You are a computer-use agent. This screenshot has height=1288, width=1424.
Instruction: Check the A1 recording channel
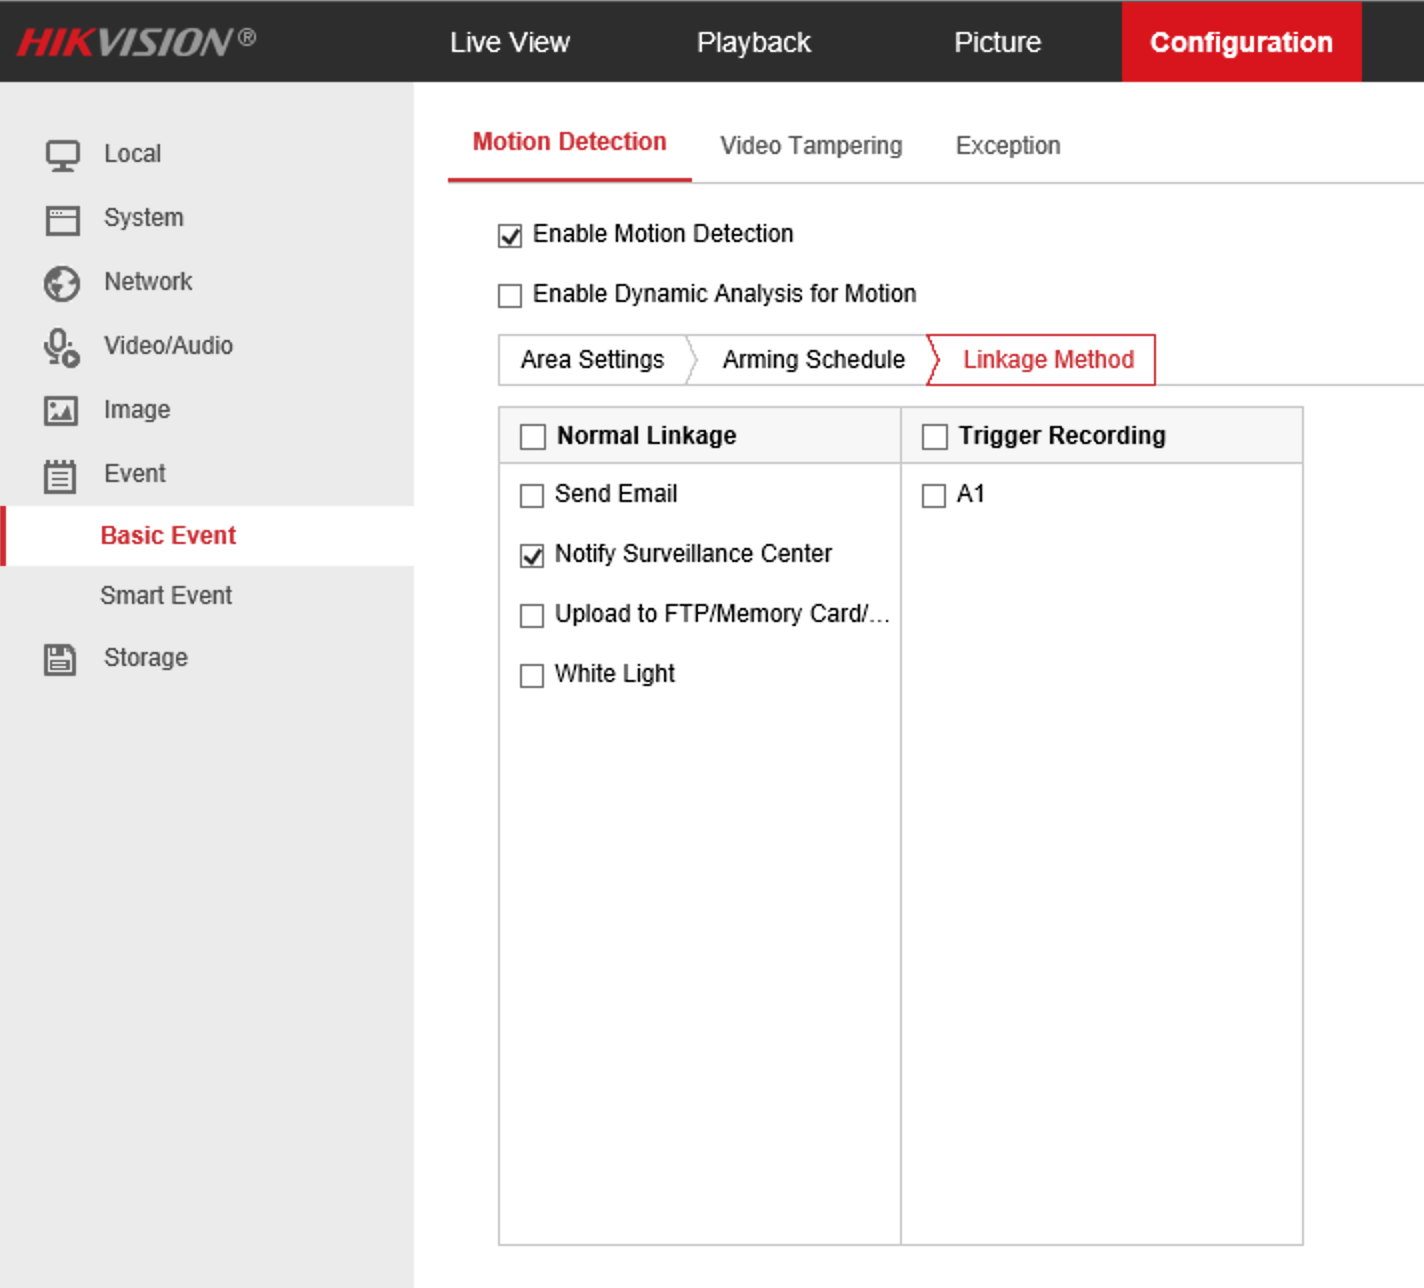coord(934,496)
